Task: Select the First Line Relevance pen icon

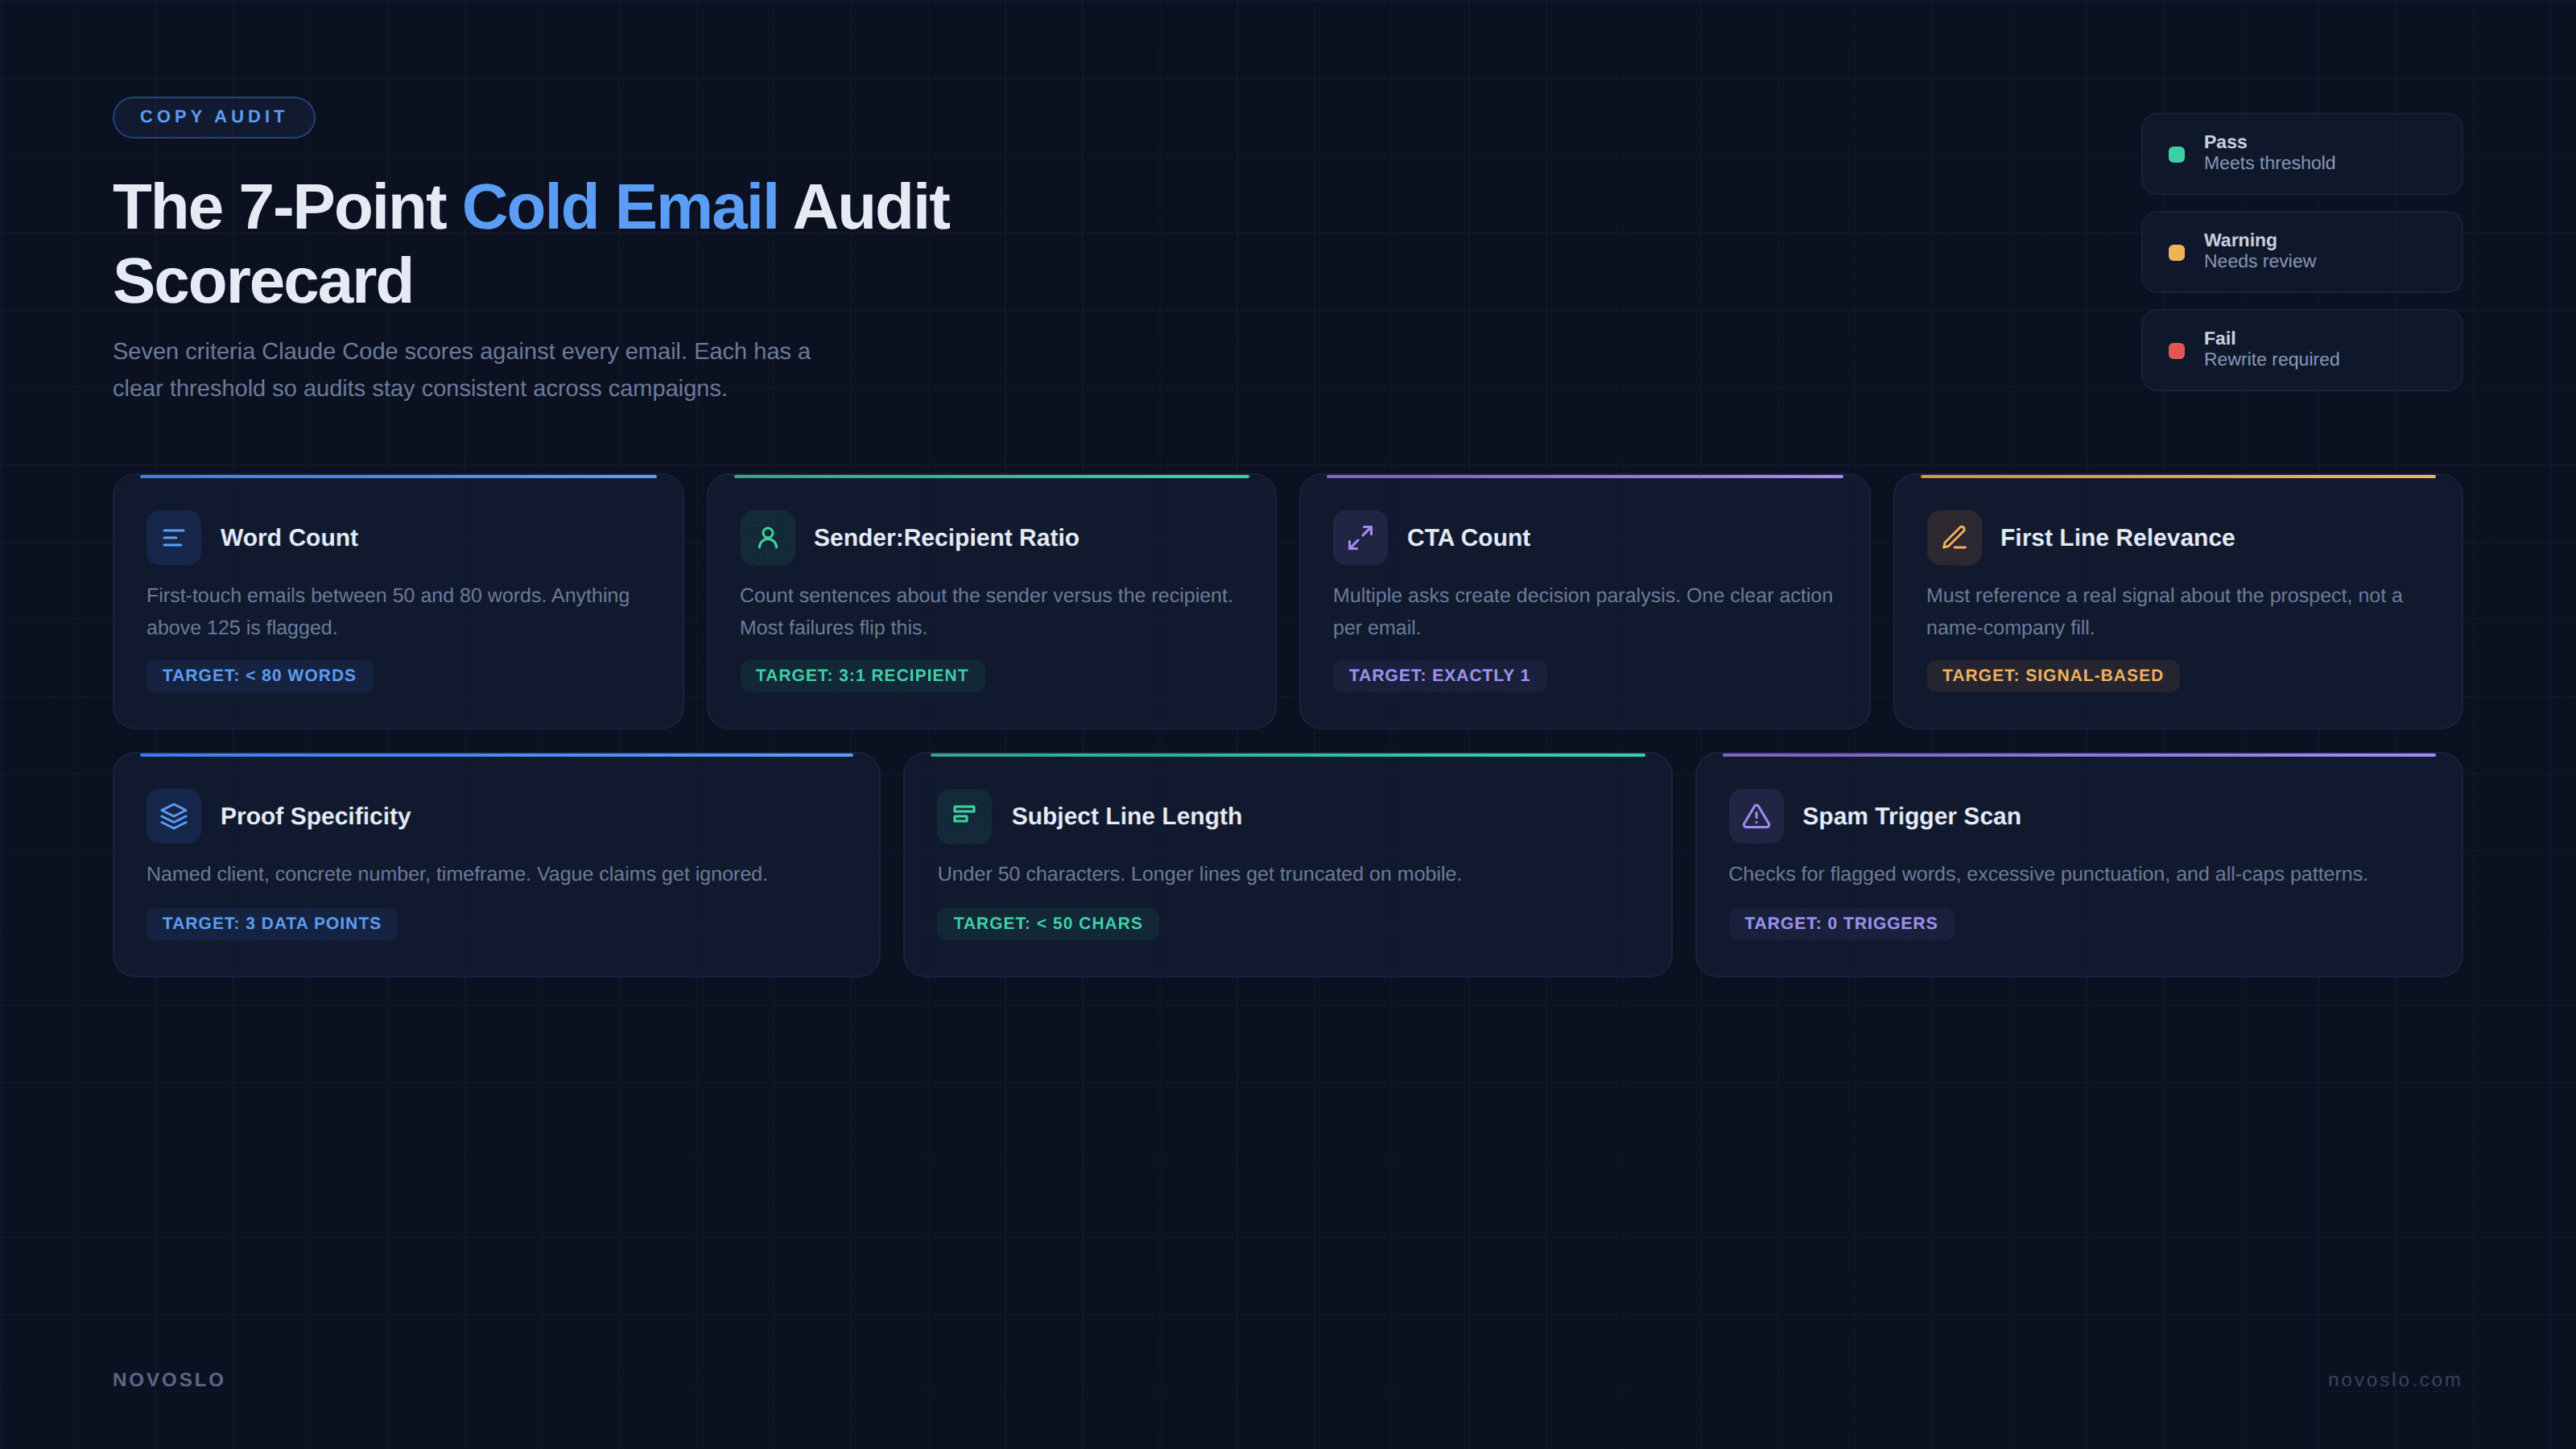Action: pyautogui.click(x=1953, y=537)
